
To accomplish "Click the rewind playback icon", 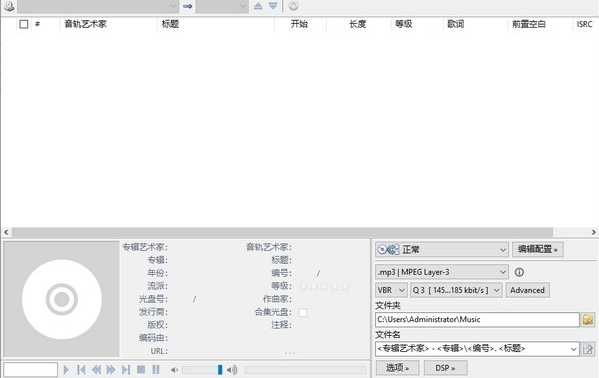I will click(x=96, y=370).
